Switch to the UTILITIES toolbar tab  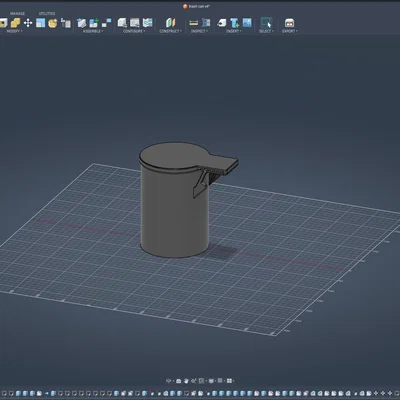click(x=47, y=14)
